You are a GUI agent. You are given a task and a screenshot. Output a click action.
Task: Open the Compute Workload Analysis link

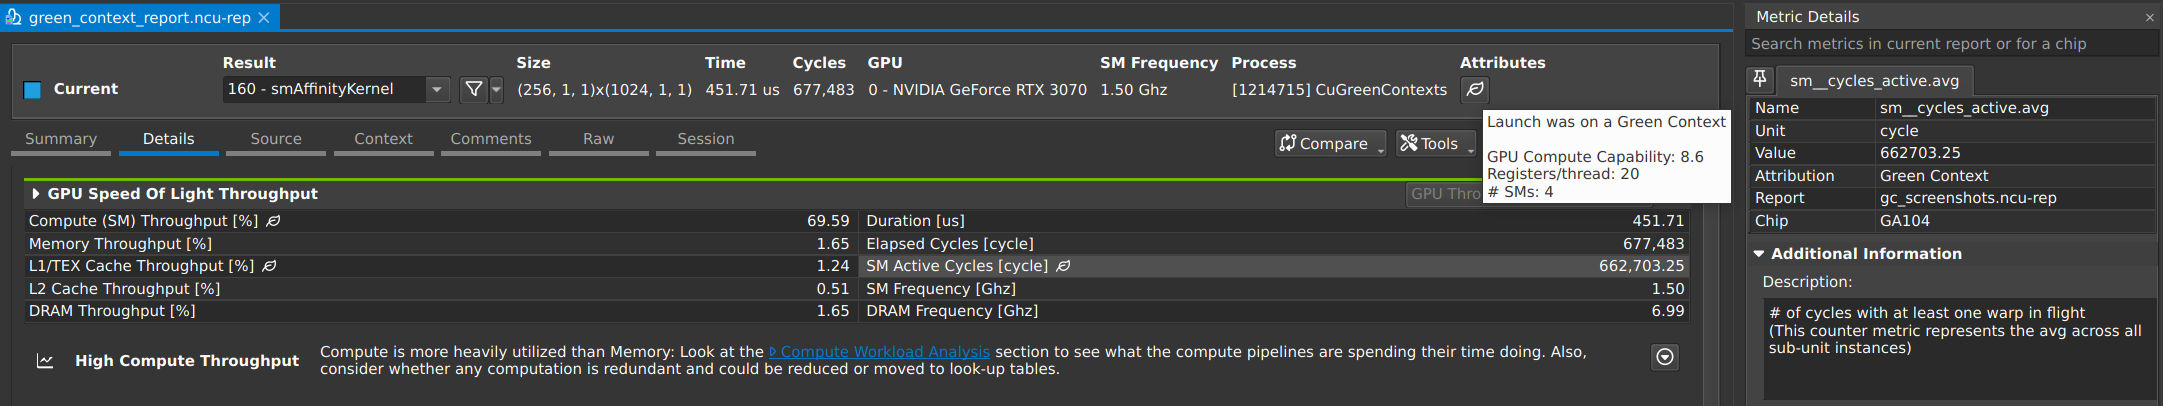(x=884, y=352)
